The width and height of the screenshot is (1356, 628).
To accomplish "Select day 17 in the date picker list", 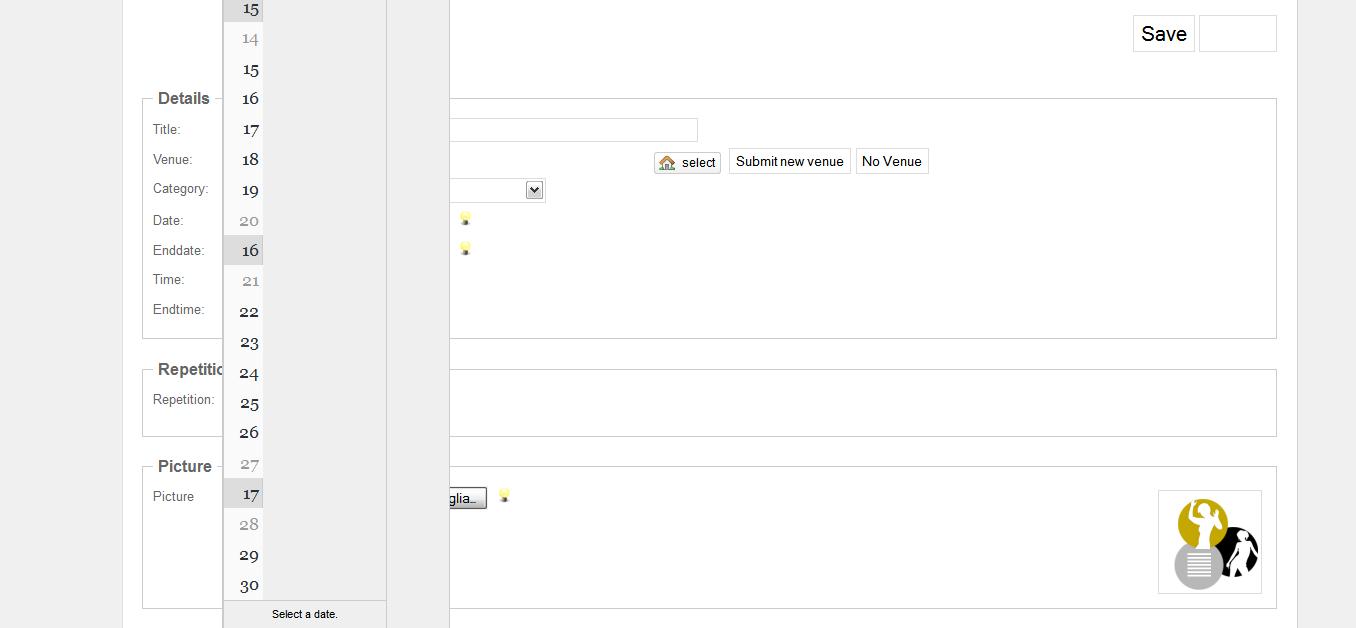I will pos(249,493).
